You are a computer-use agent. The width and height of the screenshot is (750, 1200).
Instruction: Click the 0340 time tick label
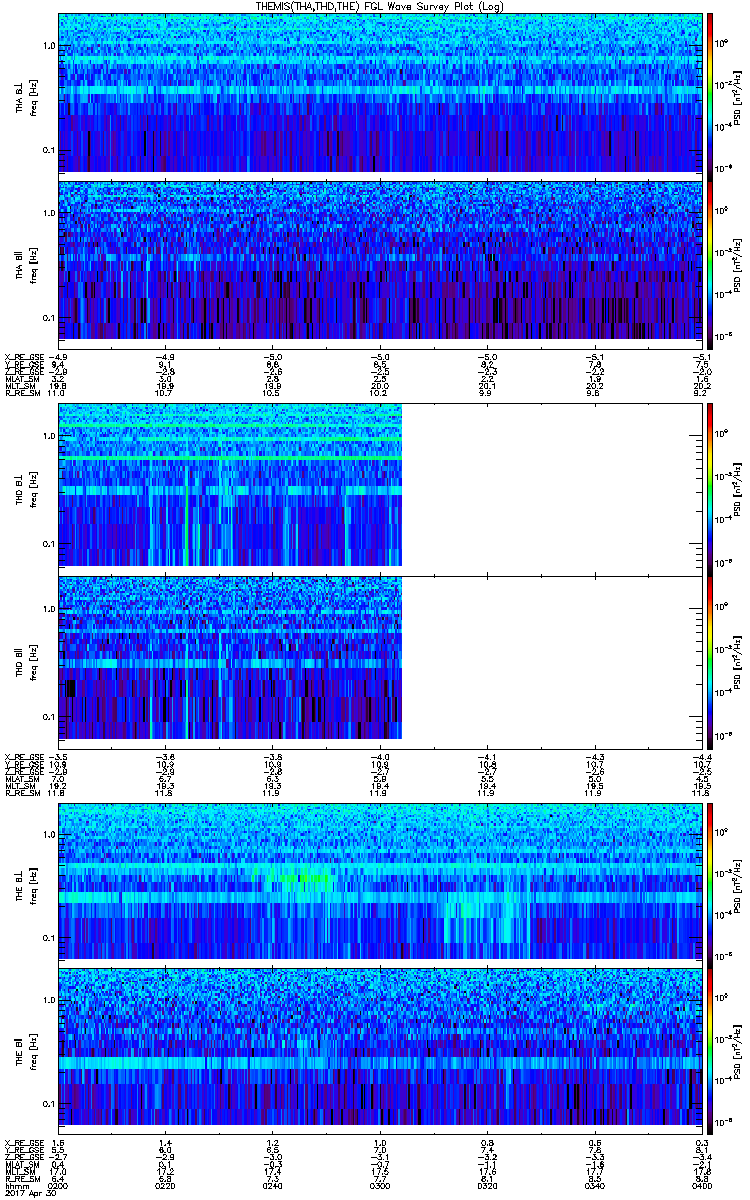coord(593,1185)
